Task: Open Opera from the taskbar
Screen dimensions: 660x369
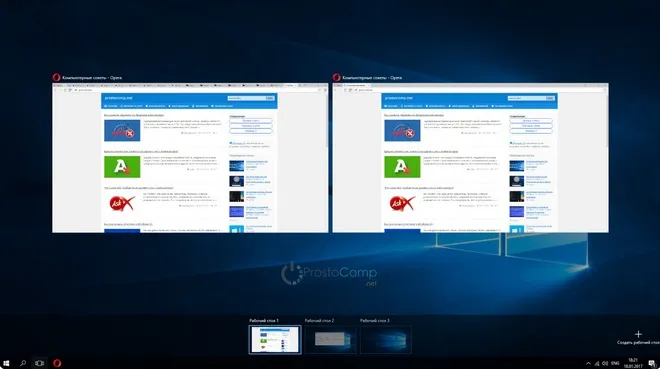Action: pos(57,363)
